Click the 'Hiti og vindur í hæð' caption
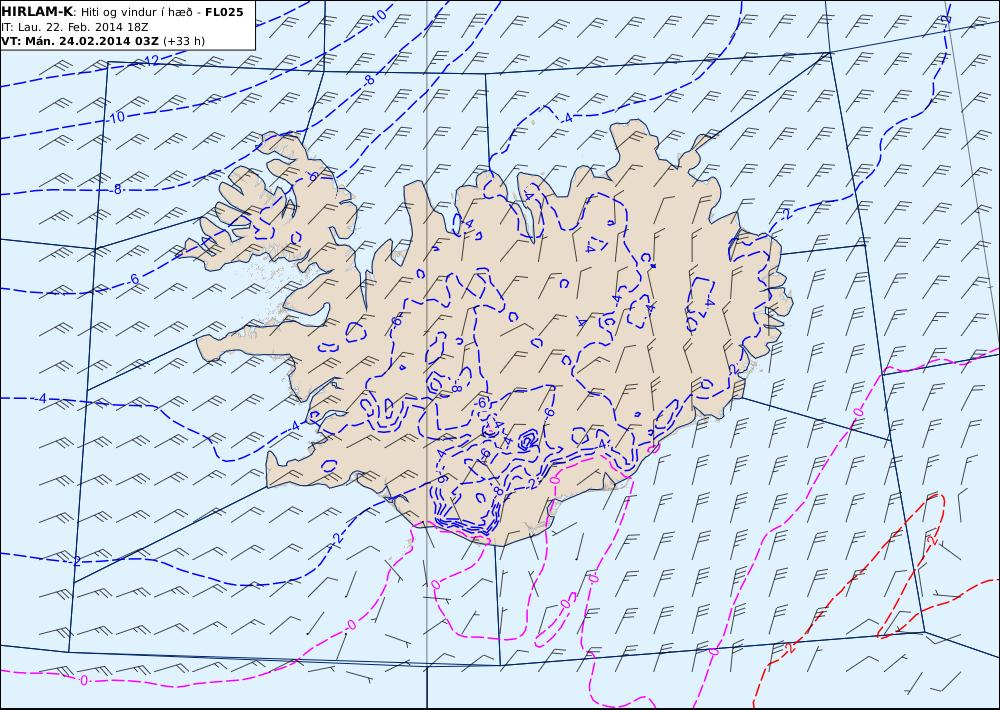The width and height of the screenshot is (1000, 710). tap(136, 13)
